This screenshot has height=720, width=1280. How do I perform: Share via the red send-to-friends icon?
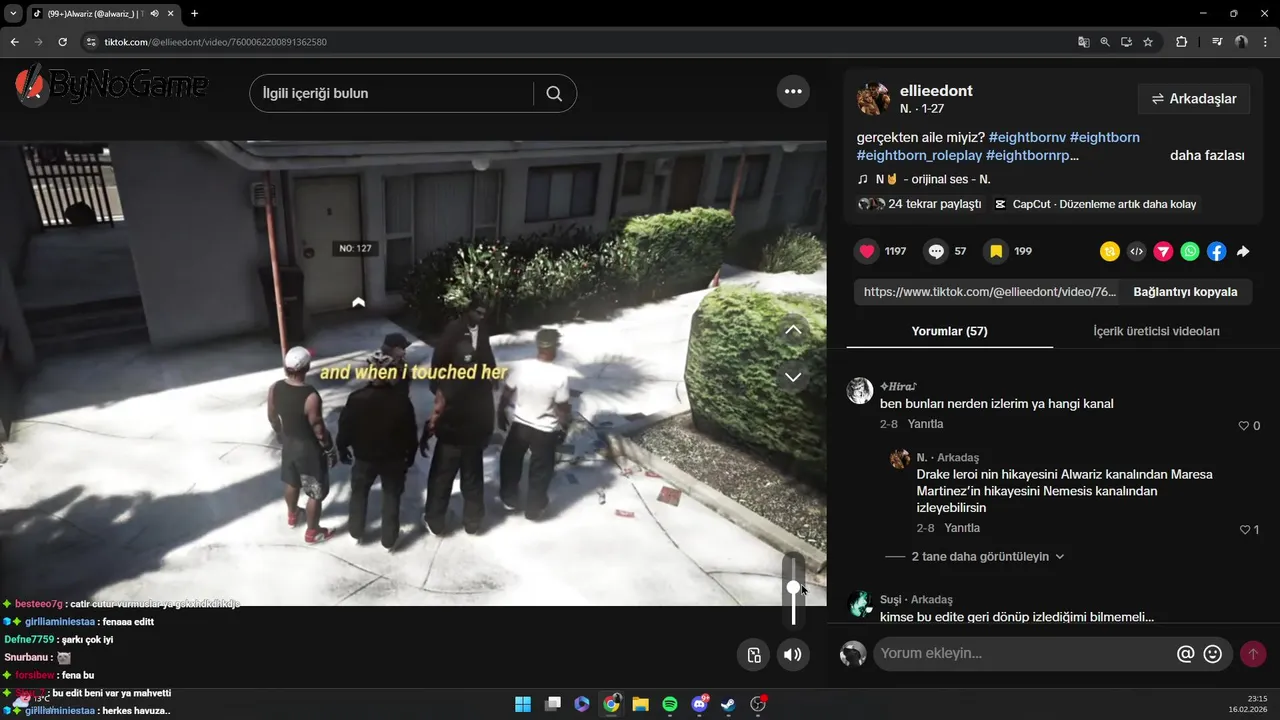(x=1163, y=252)
